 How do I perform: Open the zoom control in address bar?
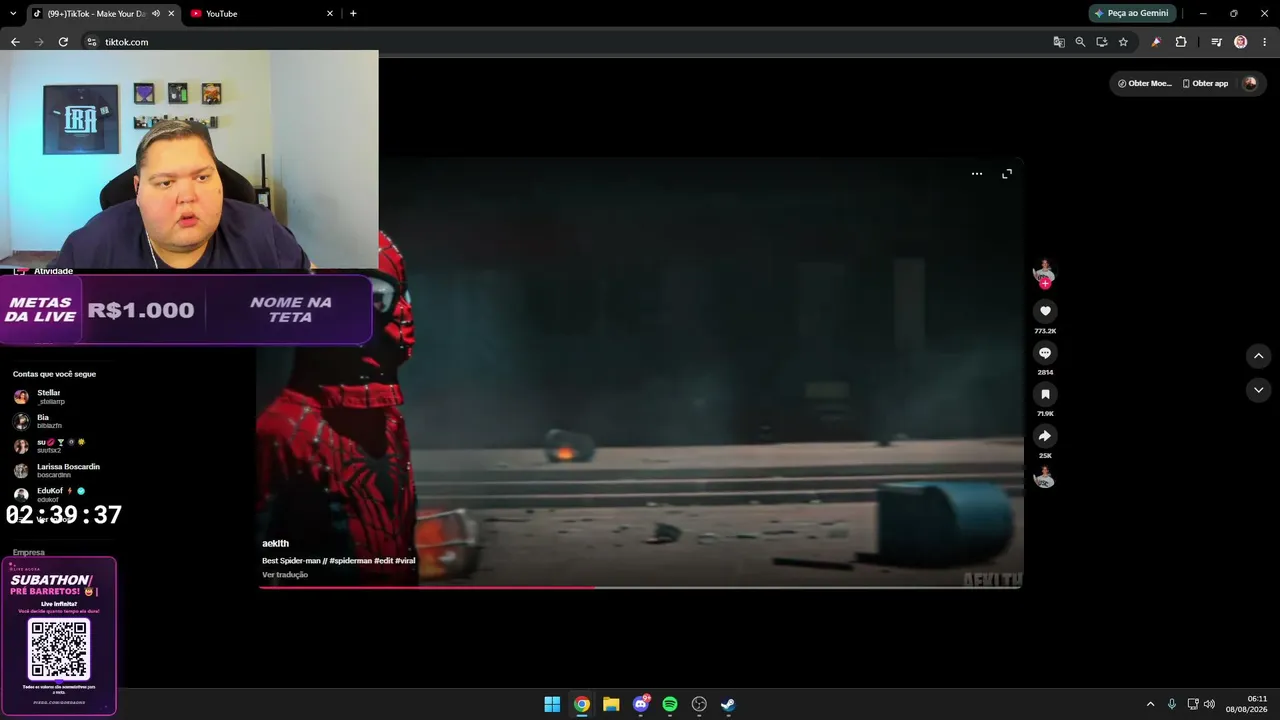click(x=1080, y=42)
